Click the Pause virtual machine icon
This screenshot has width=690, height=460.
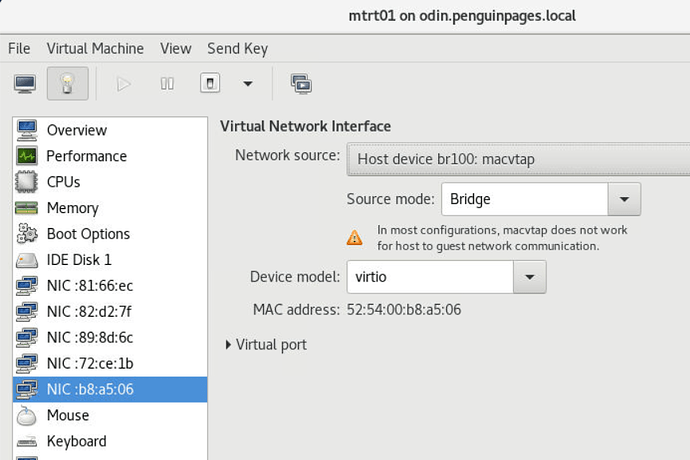click(x=167, y=84)
